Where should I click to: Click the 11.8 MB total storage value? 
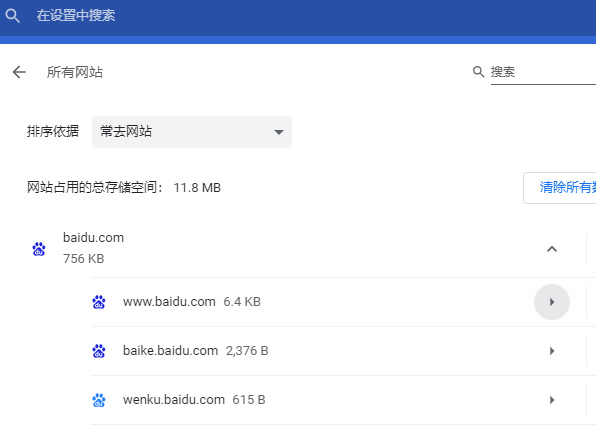(x=197, y=188)
